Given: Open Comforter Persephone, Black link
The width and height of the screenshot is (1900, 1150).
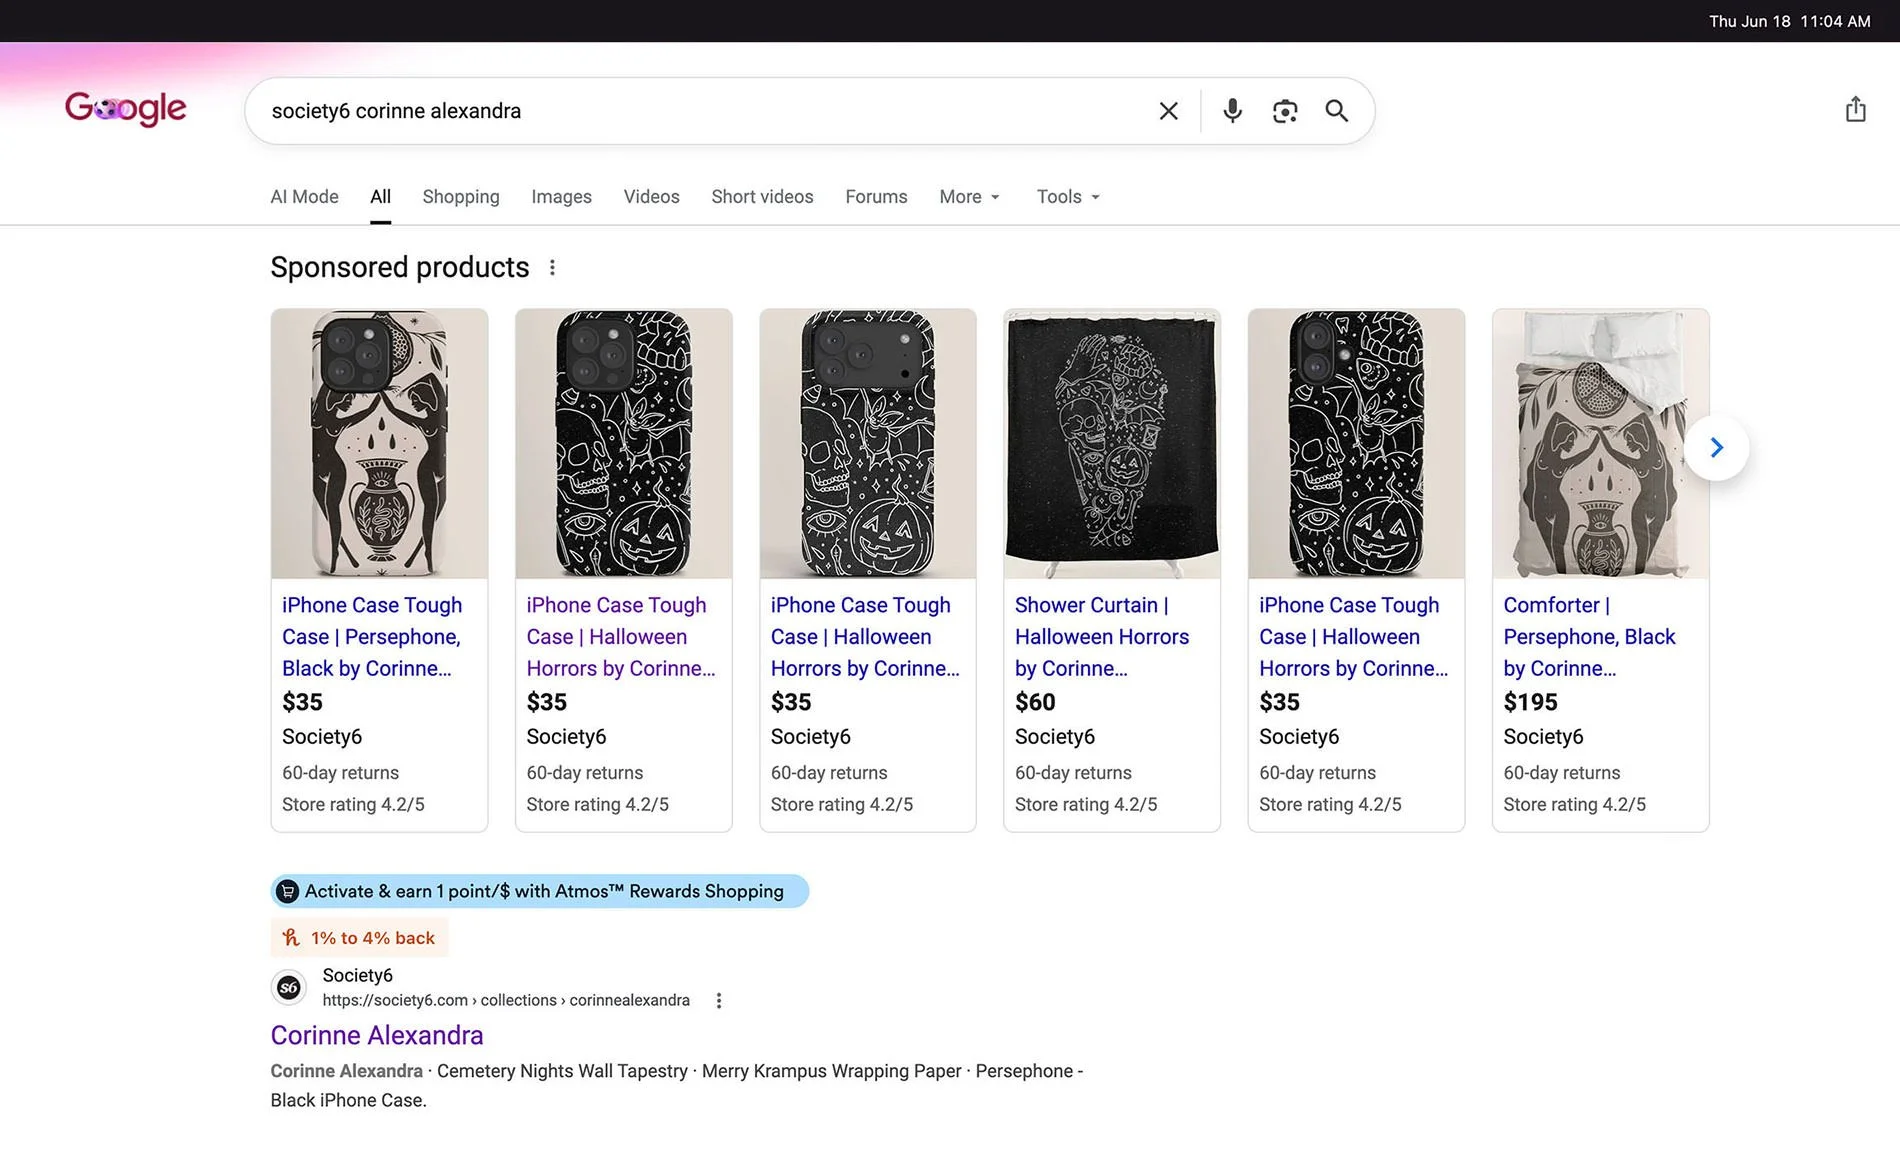Looking at the screenshot, I should tap(1589, 637).
